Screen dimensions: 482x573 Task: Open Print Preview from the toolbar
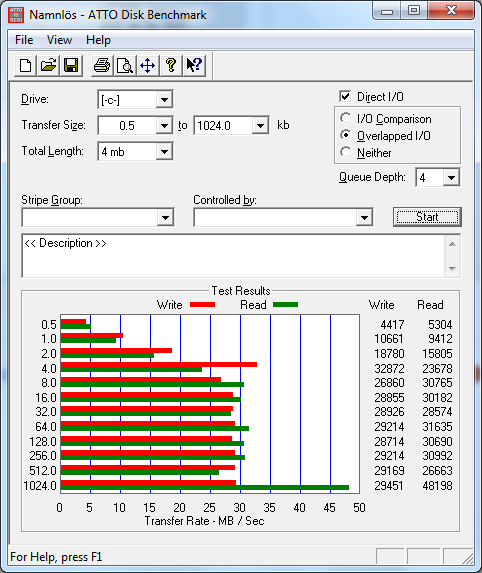pyautogui.click(x=125, y=66)
